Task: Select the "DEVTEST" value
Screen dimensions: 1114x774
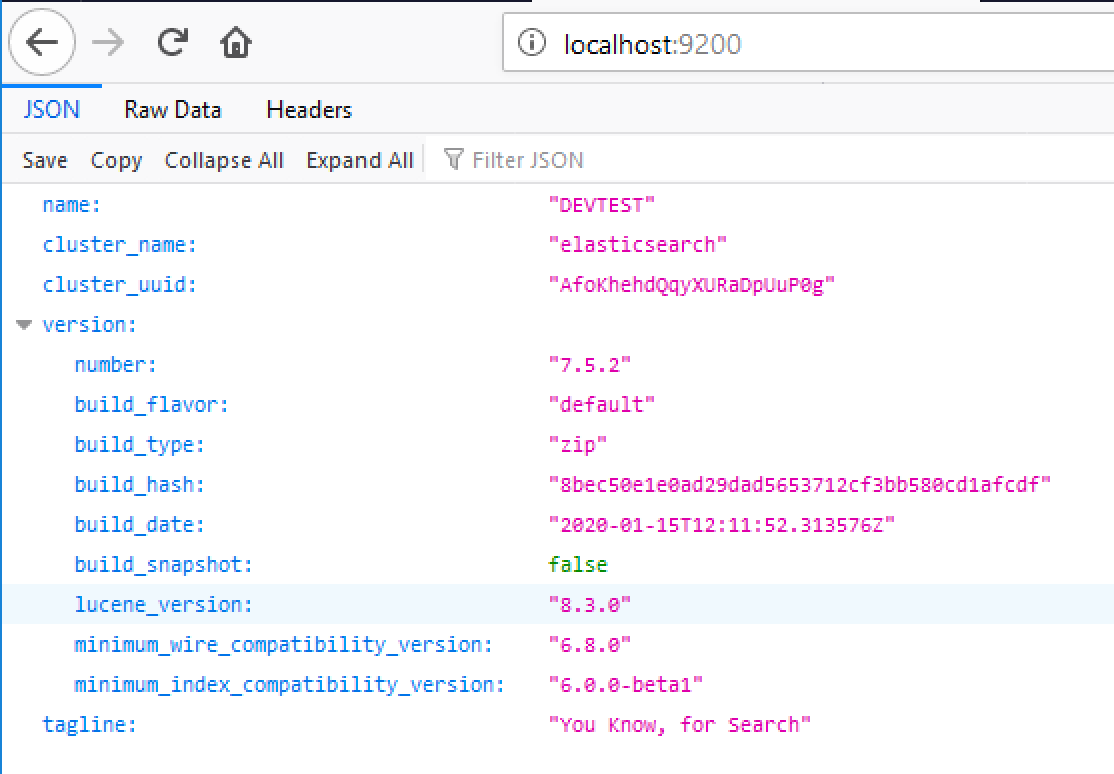Action: (601, 205)
